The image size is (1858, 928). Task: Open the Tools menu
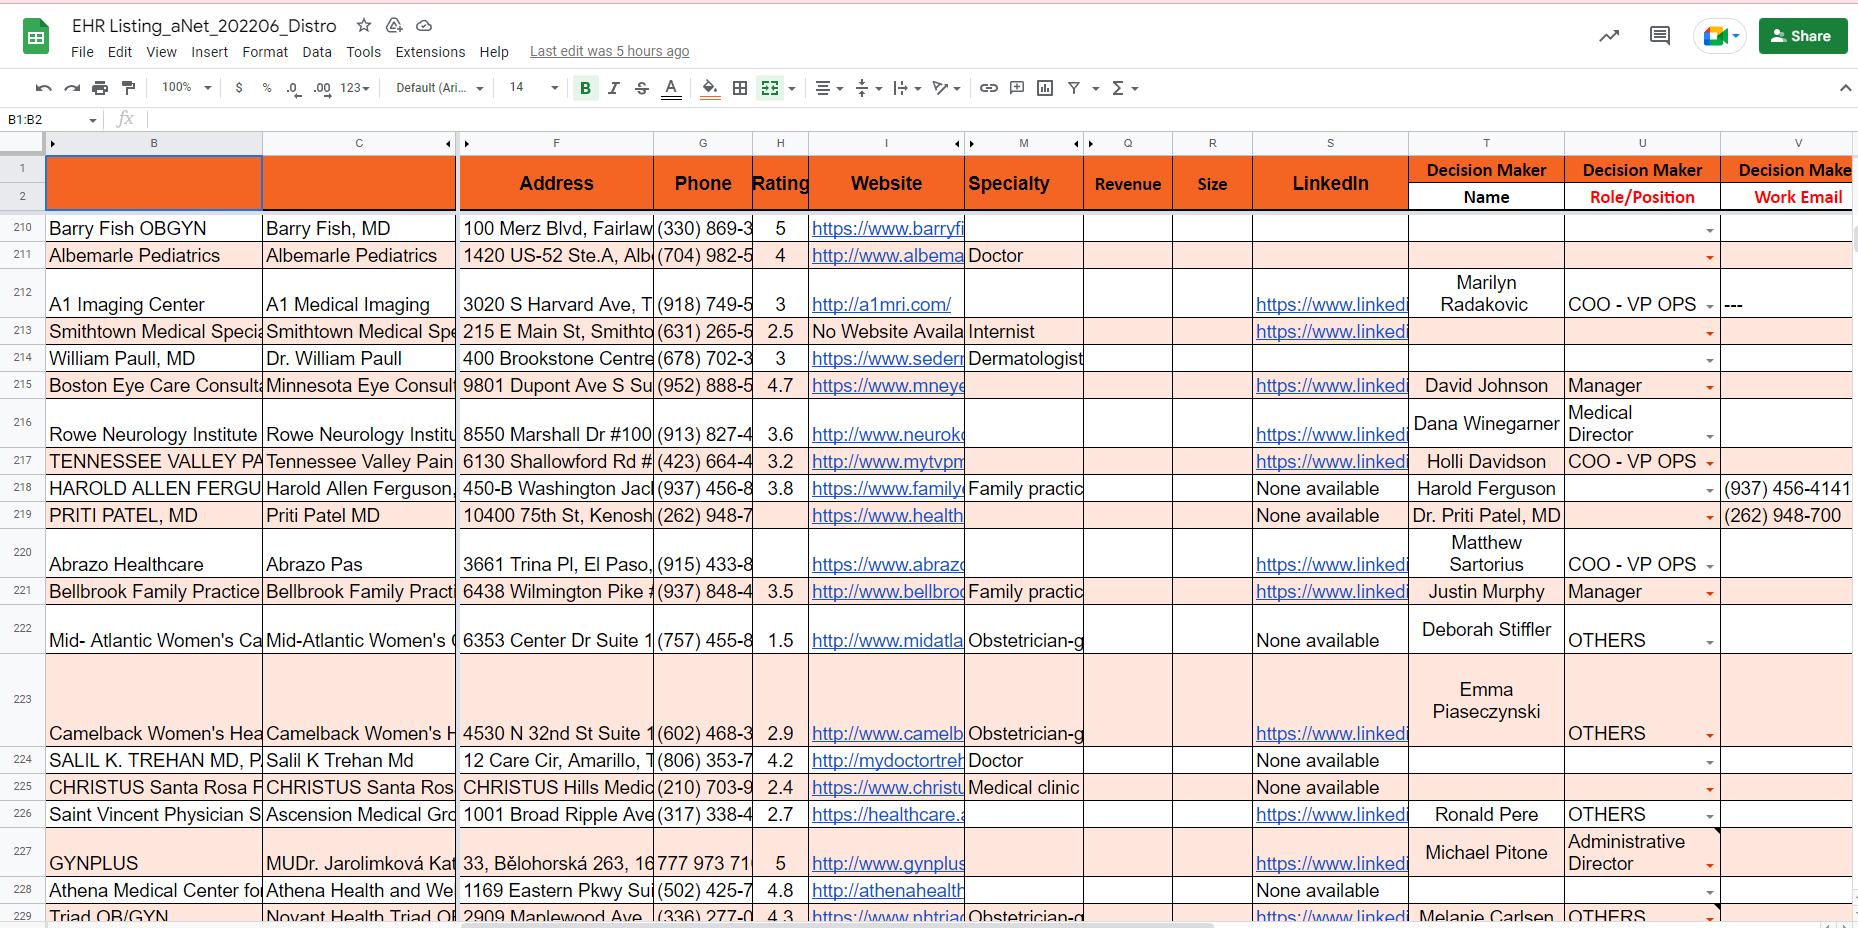tap(364, 52)
